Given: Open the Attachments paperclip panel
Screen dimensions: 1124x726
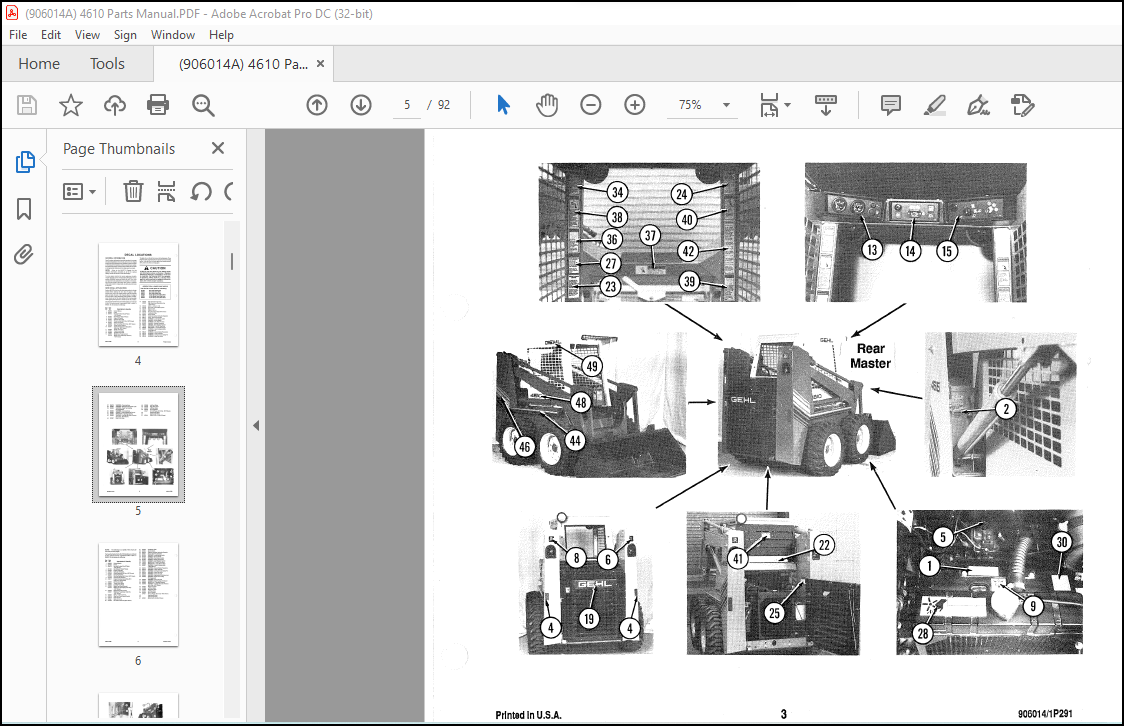Looking at the screenshot, I should [24, 254].
